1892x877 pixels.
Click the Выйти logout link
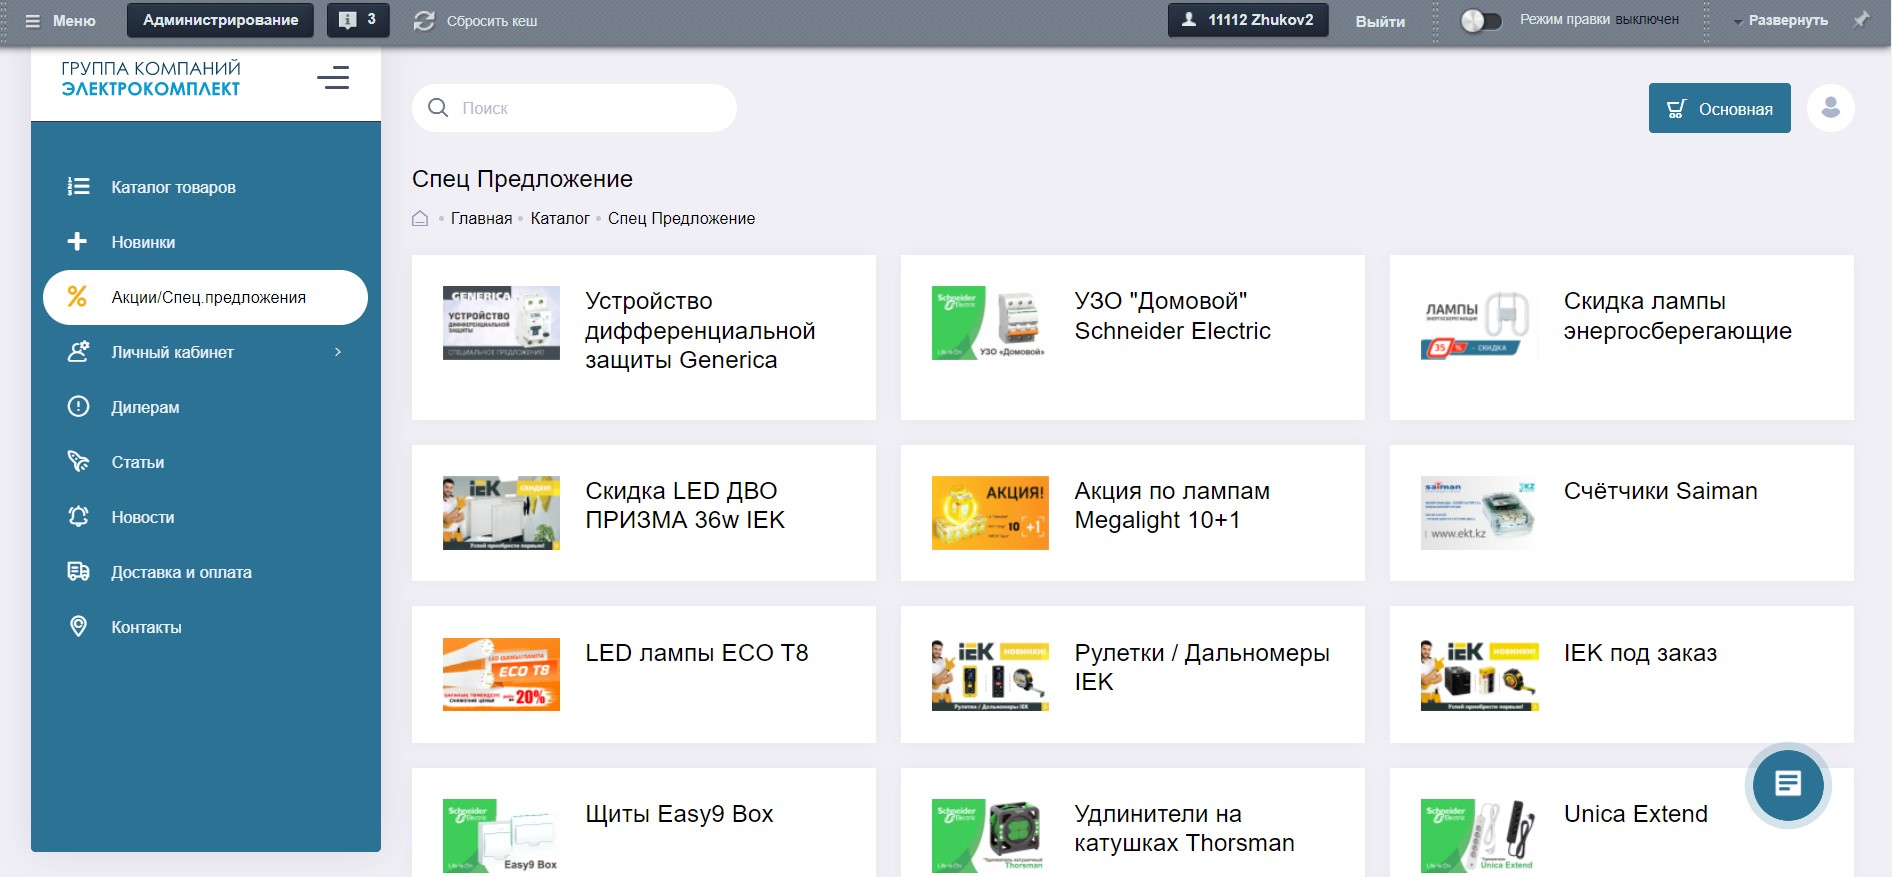point(1380,21)
